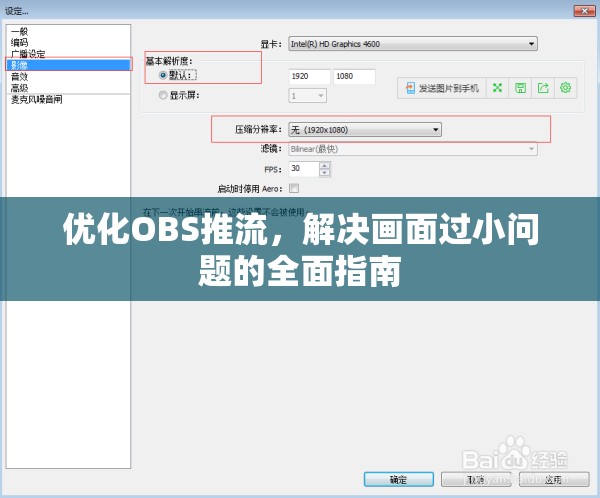
Task: Open the 压缩分辨率 dropdown
Action: (x=365, y=130)
